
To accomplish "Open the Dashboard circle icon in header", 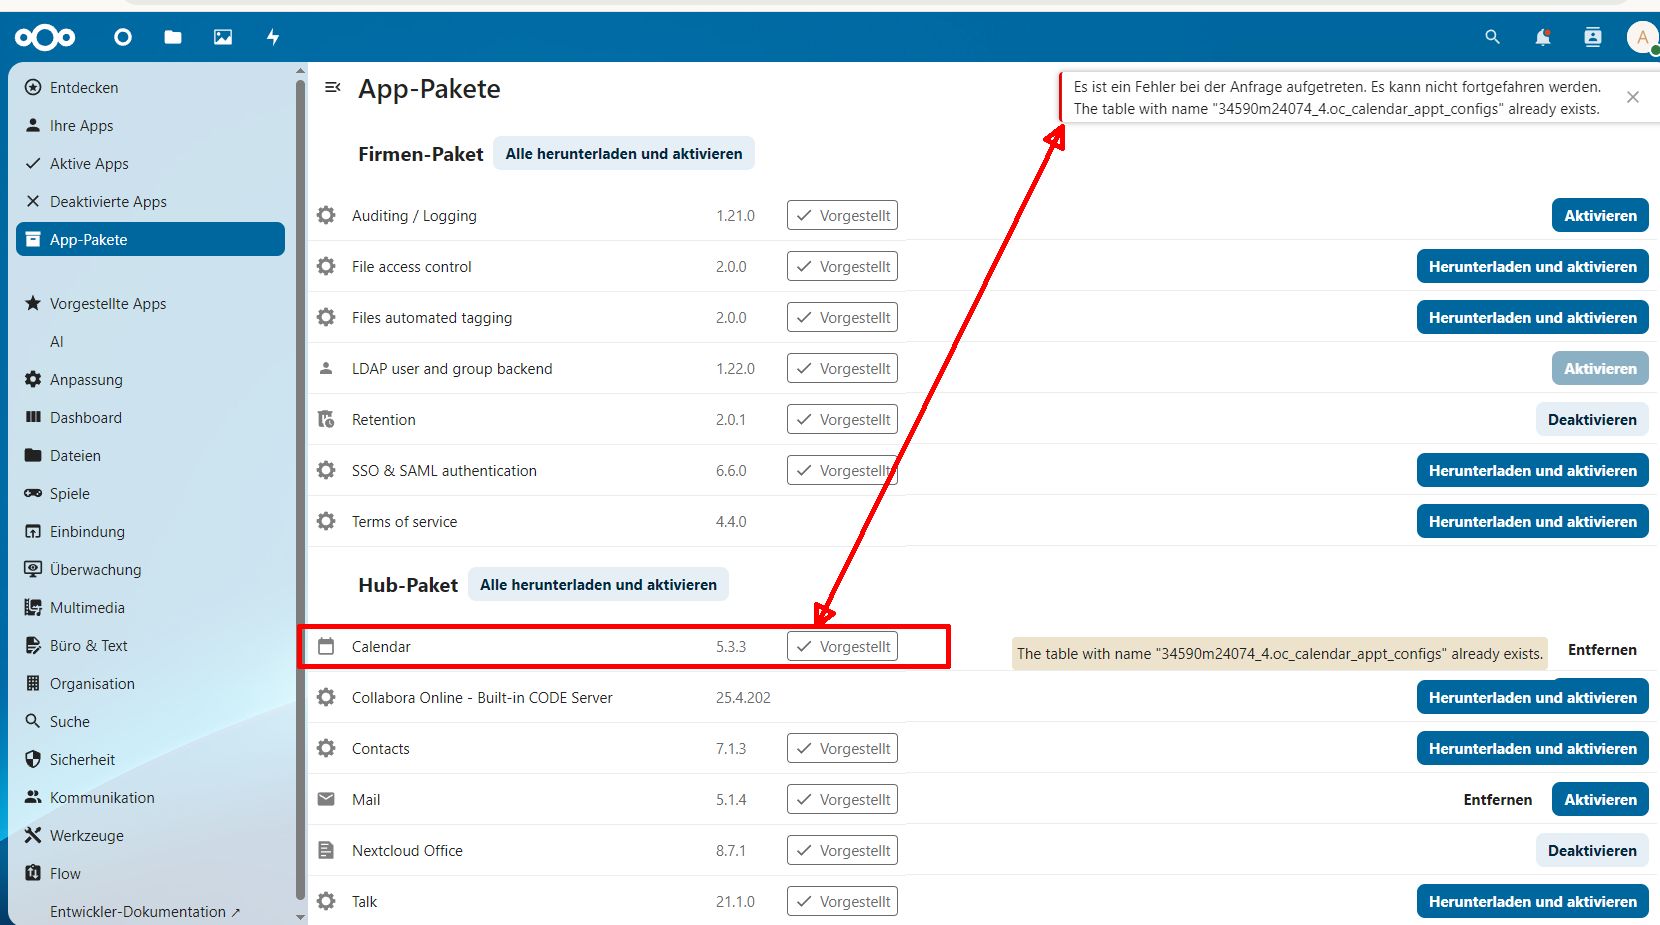I will point(123,37).
